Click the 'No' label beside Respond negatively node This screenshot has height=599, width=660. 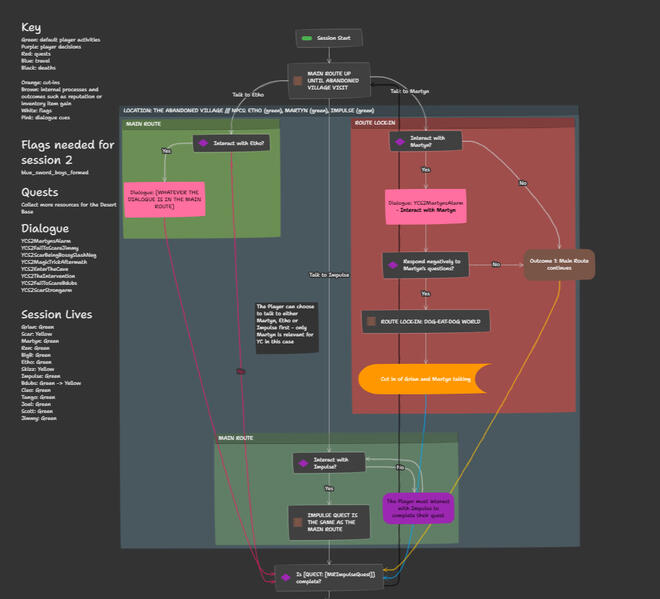click(496, 264)
